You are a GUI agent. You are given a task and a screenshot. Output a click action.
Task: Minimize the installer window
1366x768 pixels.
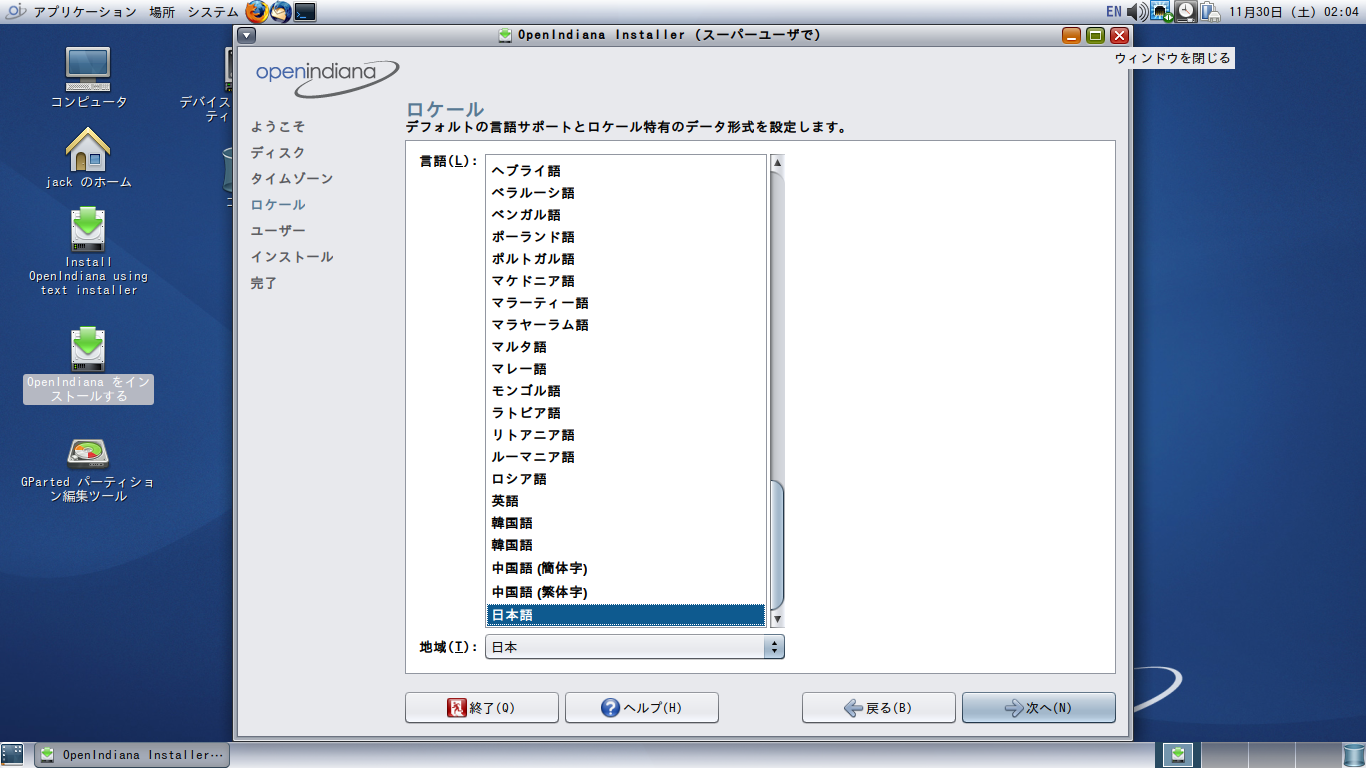pyautogui.click(x=1071, y=35)
